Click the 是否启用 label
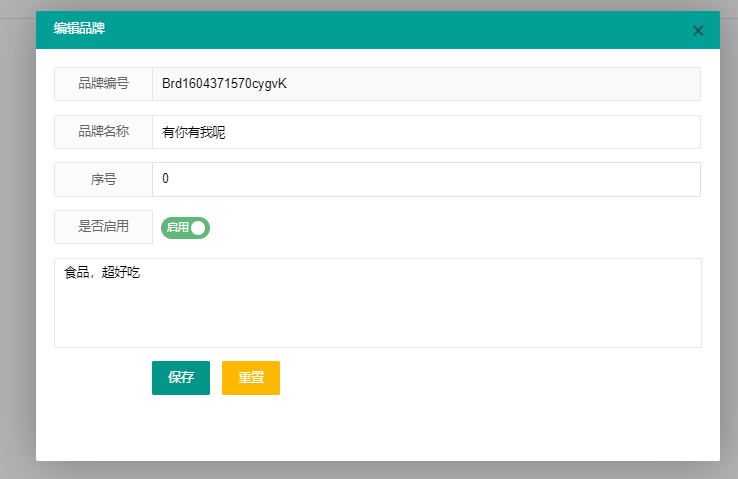738x479 pixels. 104,227
